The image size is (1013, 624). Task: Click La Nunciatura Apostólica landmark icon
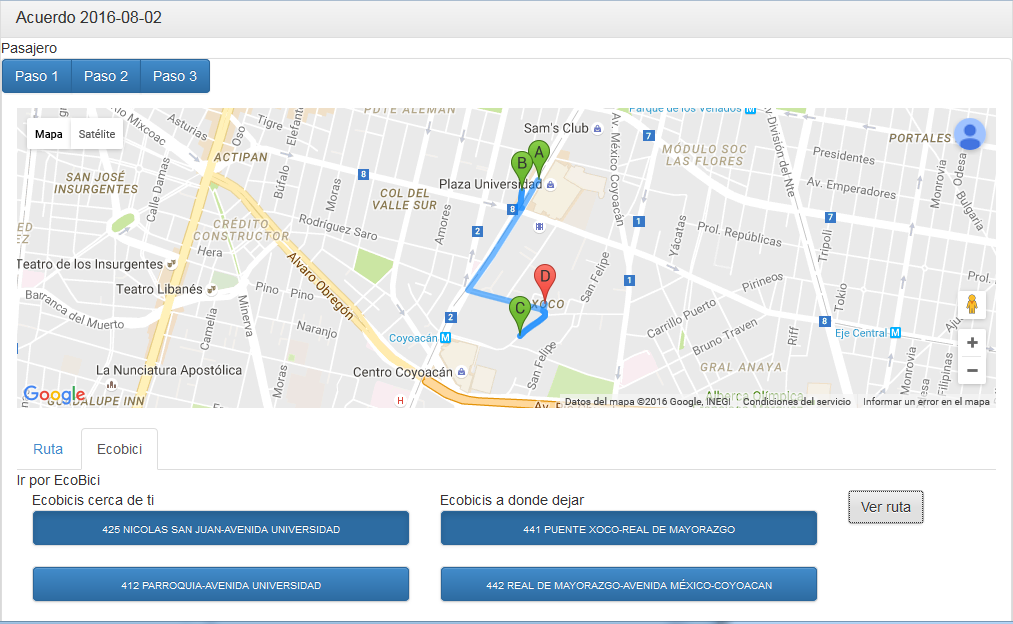pyautogui.click(x=112, y=386)
